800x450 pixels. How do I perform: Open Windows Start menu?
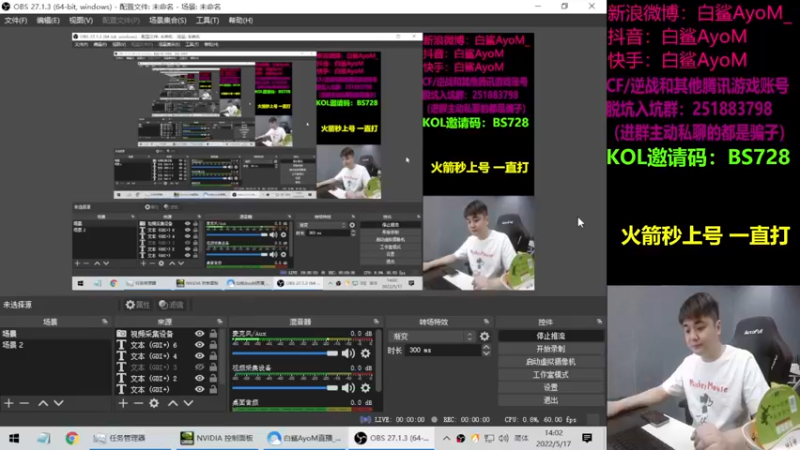pyautogui.click(x=14, y=438)
